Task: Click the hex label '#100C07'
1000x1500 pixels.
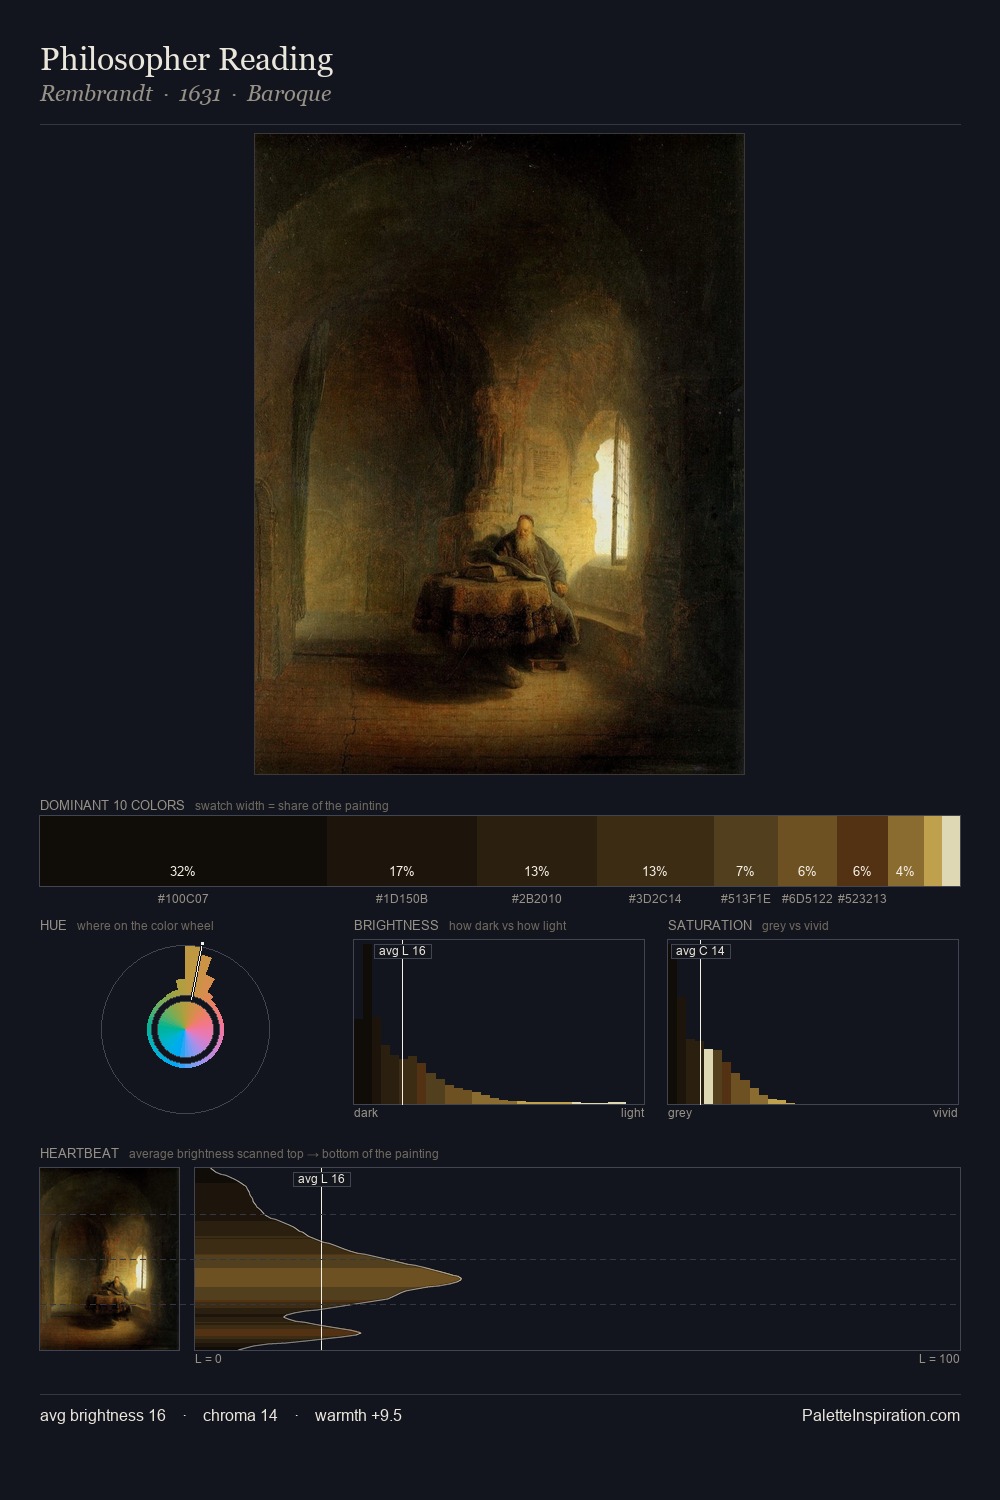Action: coord(183,899)
